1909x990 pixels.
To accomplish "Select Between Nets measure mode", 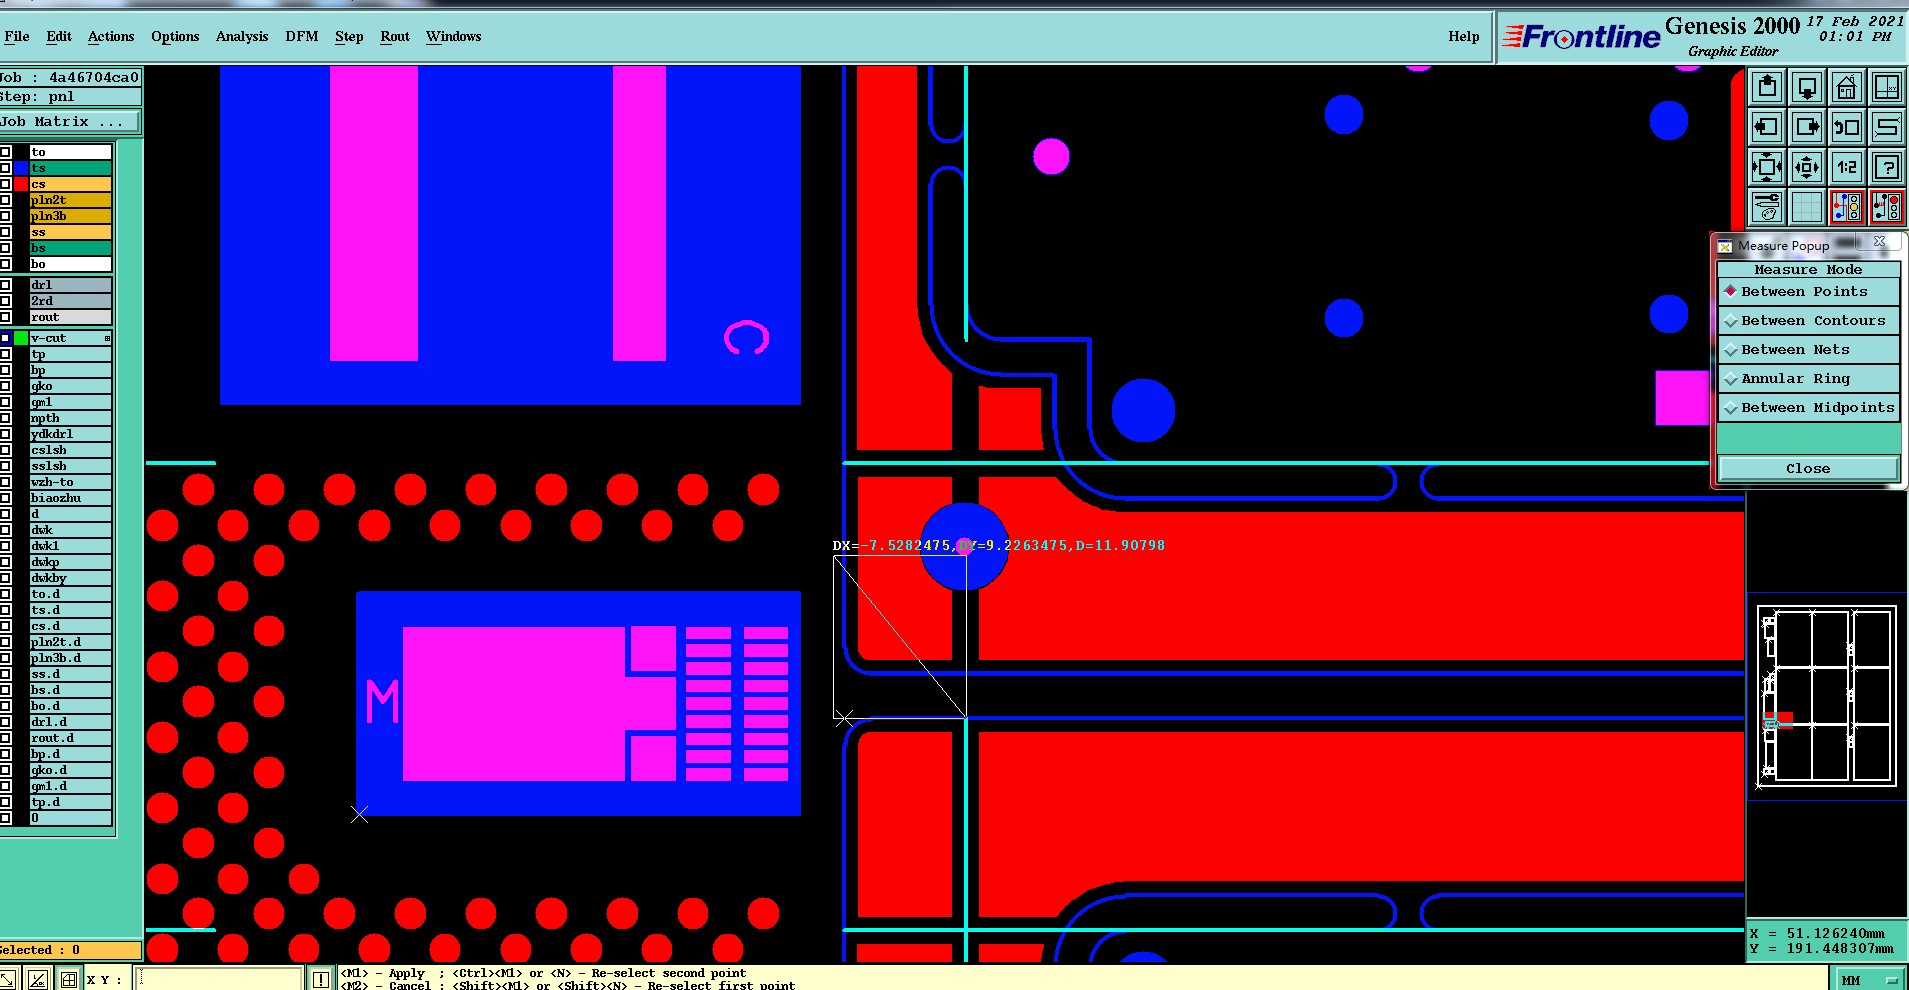I will (1808, 350).
